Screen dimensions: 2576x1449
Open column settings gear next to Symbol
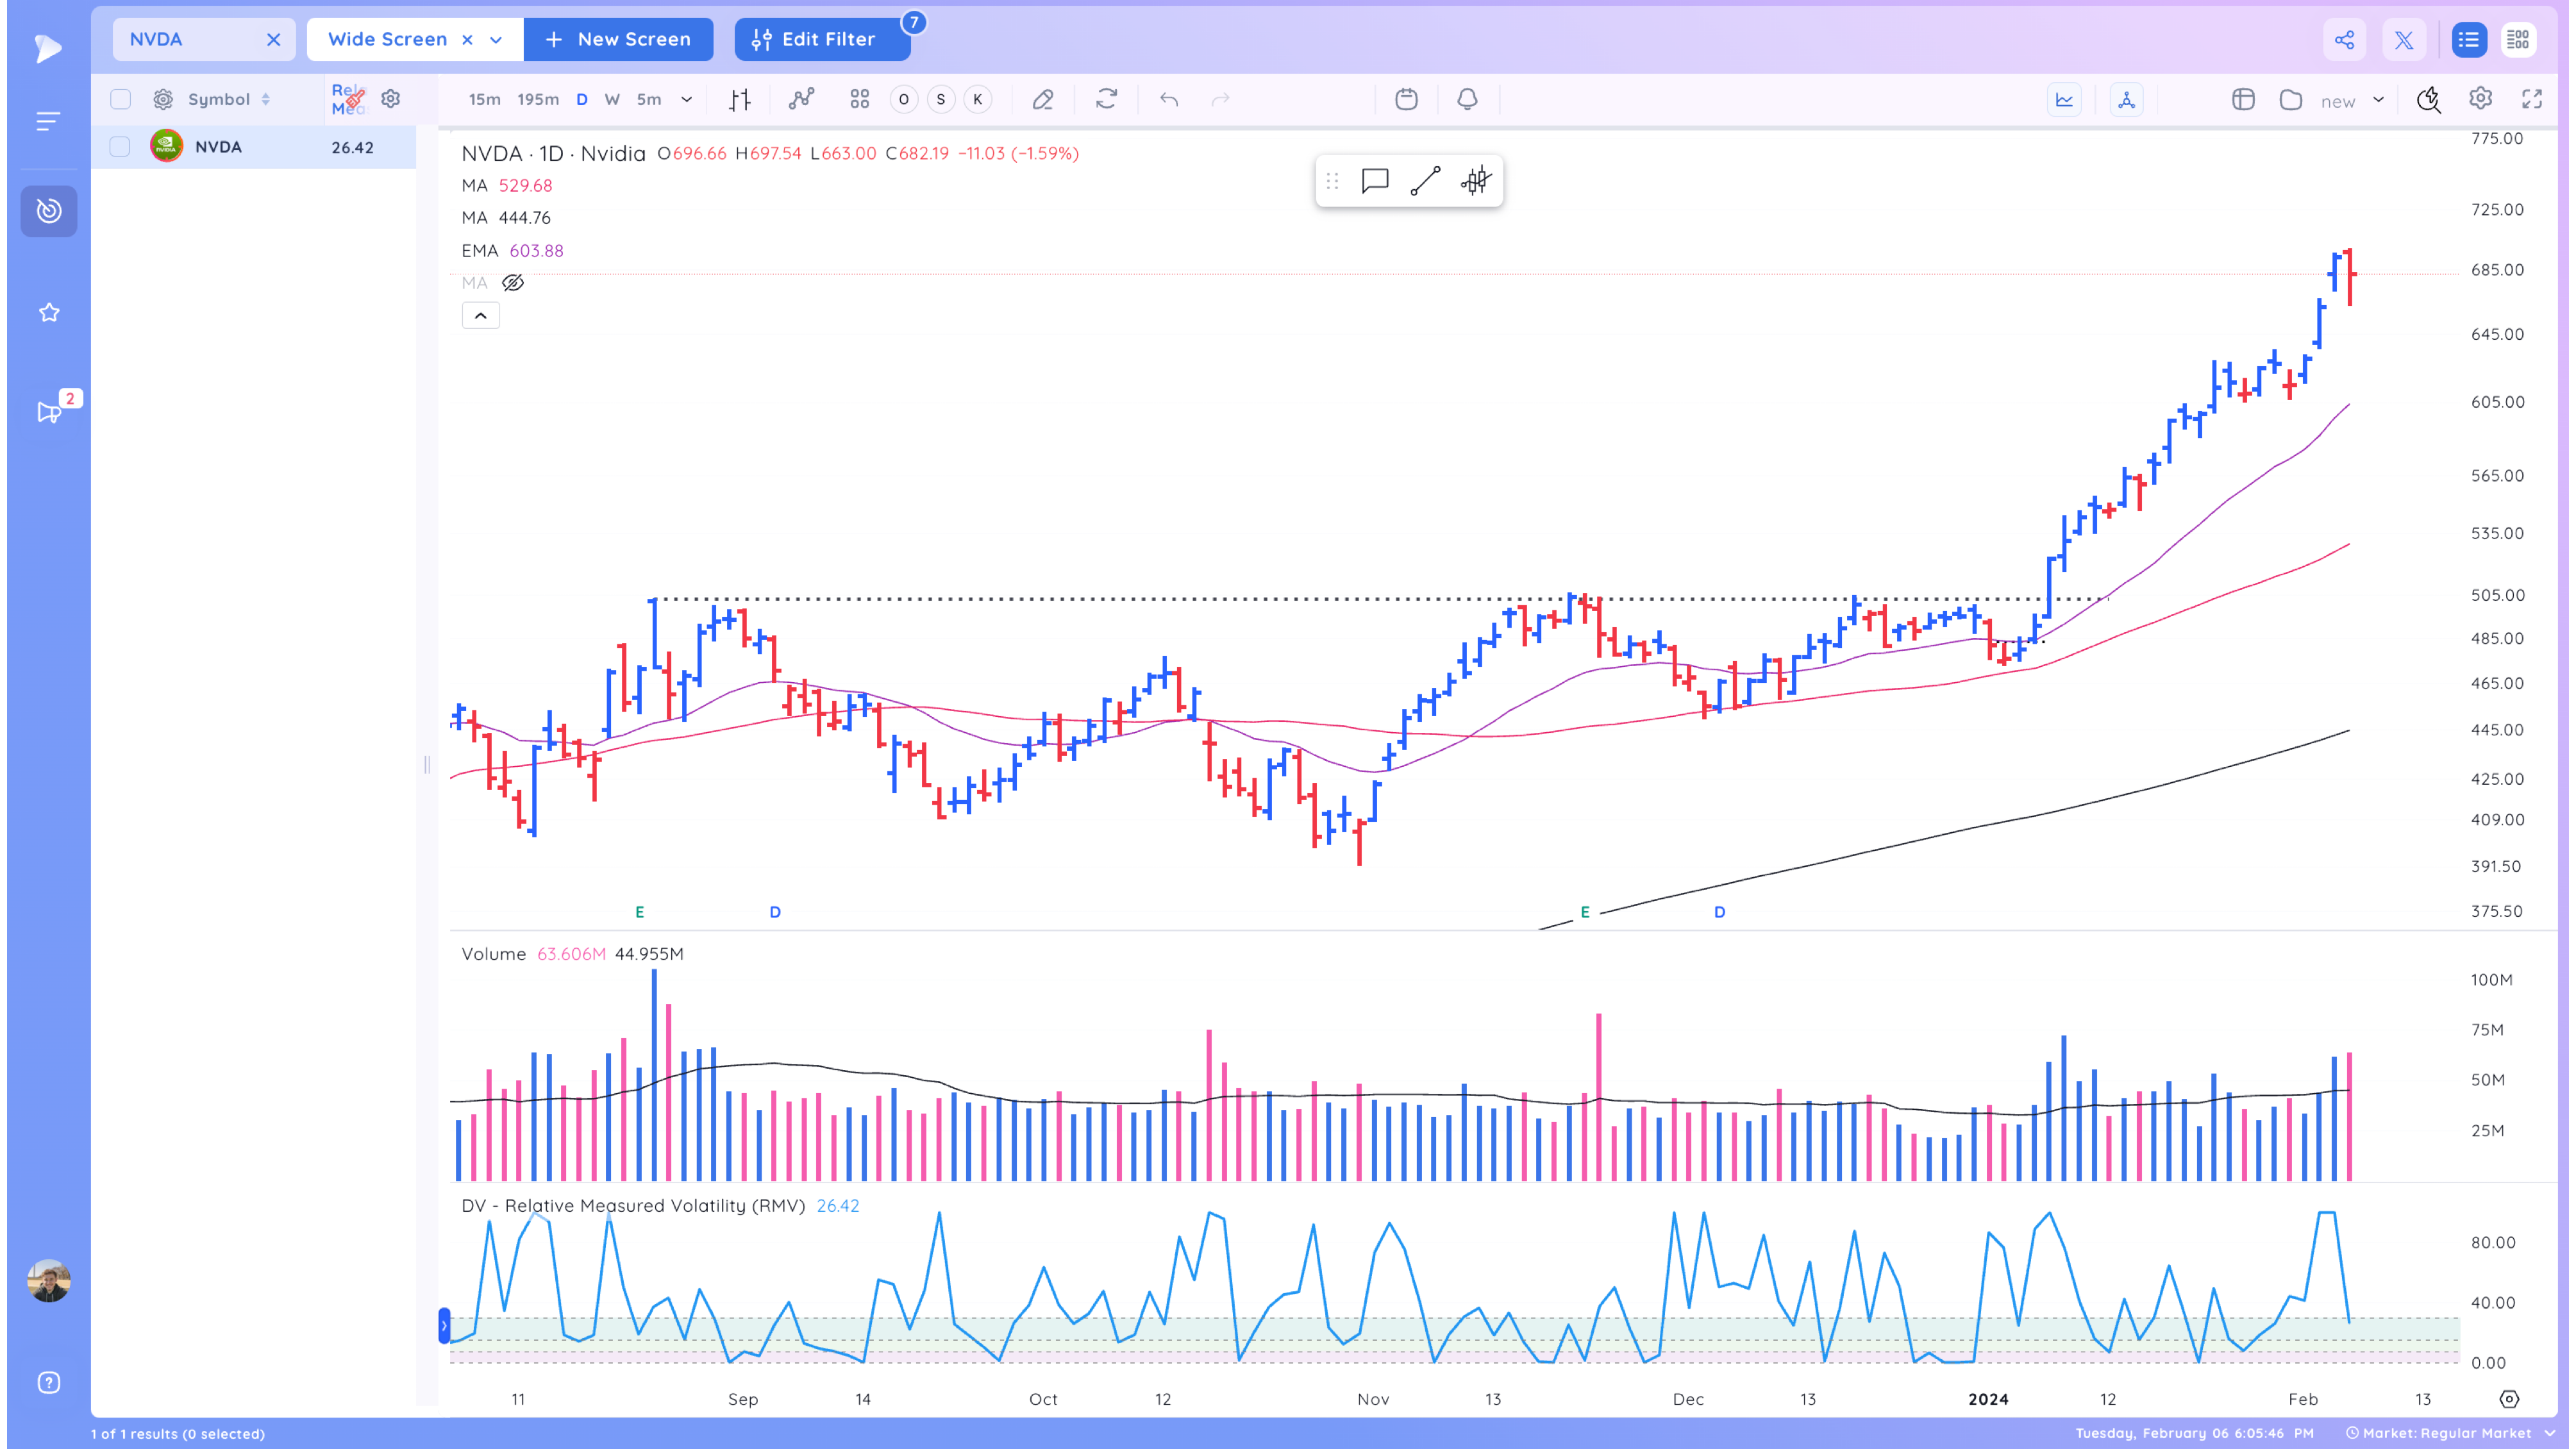tap(163, 99)
